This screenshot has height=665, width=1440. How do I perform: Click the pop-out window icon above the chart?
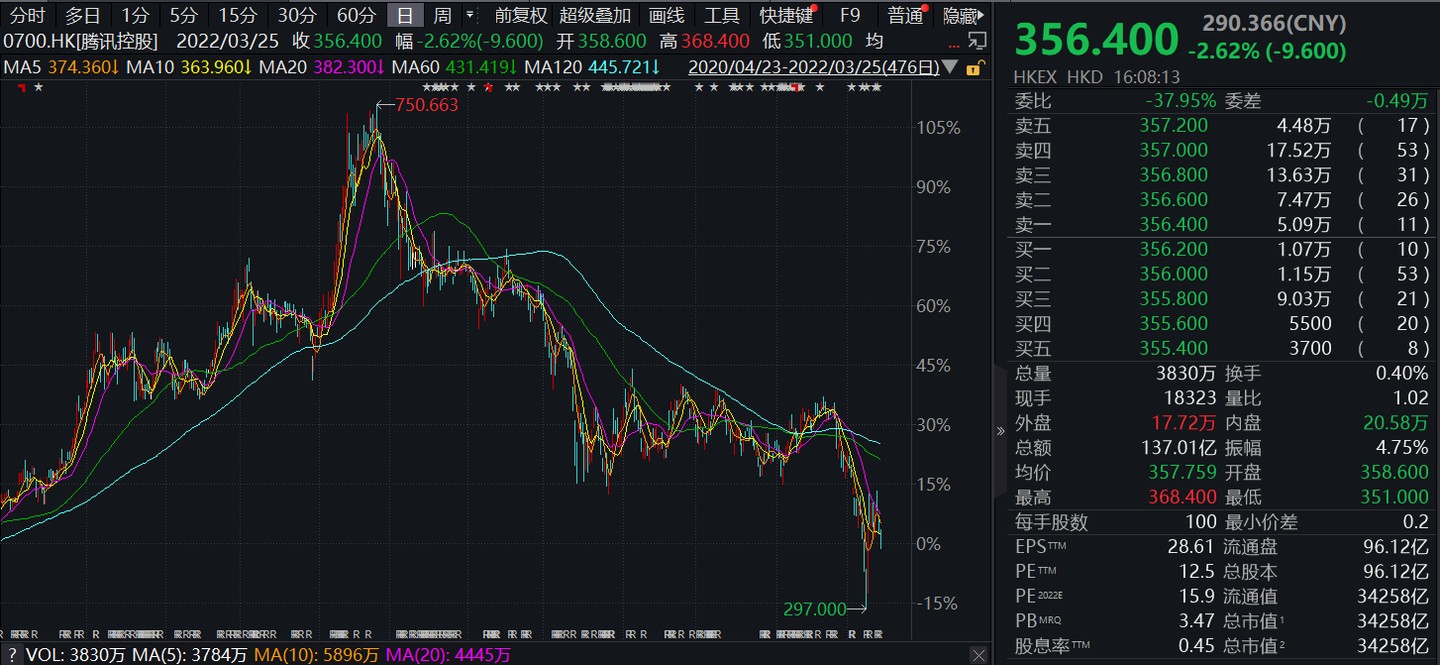978,41
